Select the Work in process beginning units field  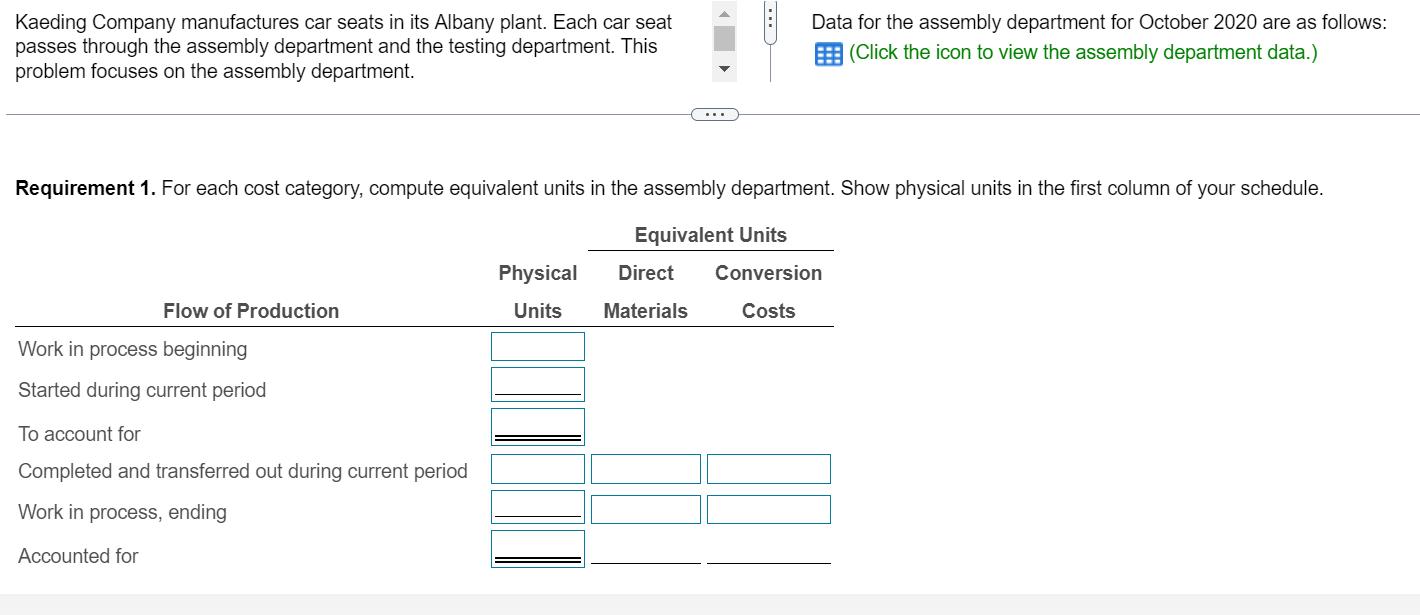coord(537,346)
